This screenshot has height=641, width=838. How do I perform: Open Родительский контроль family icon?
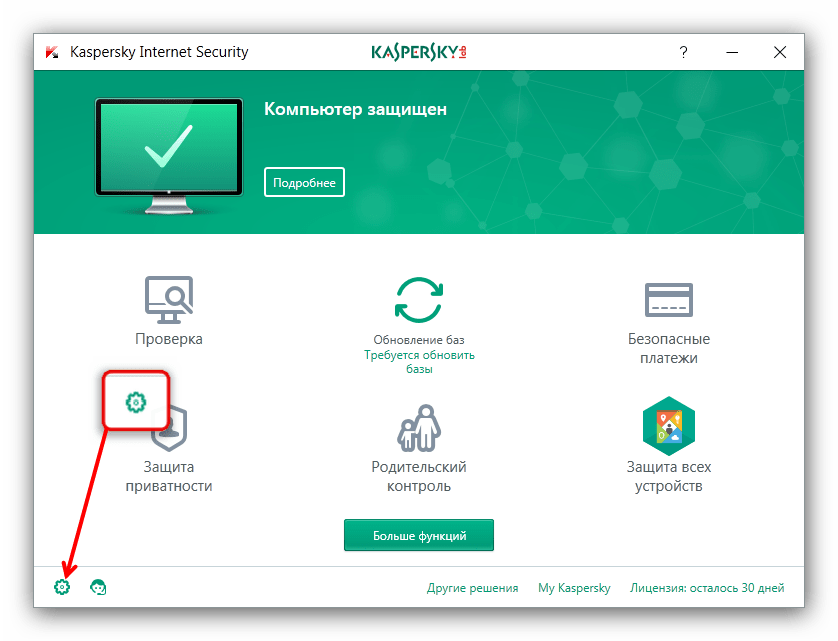tap(419, 428)
